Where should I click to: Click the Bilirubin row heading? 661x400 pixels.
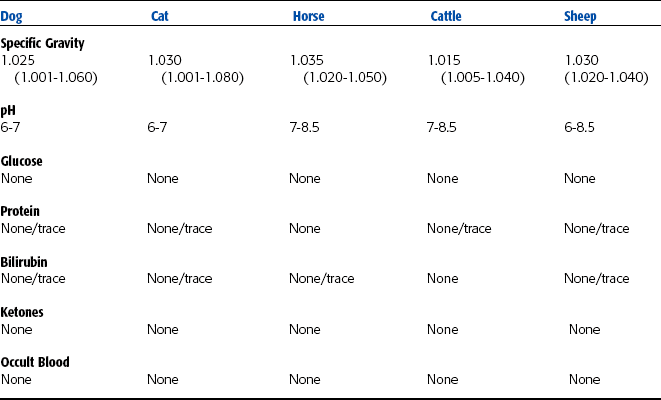[x=24, y=262]
